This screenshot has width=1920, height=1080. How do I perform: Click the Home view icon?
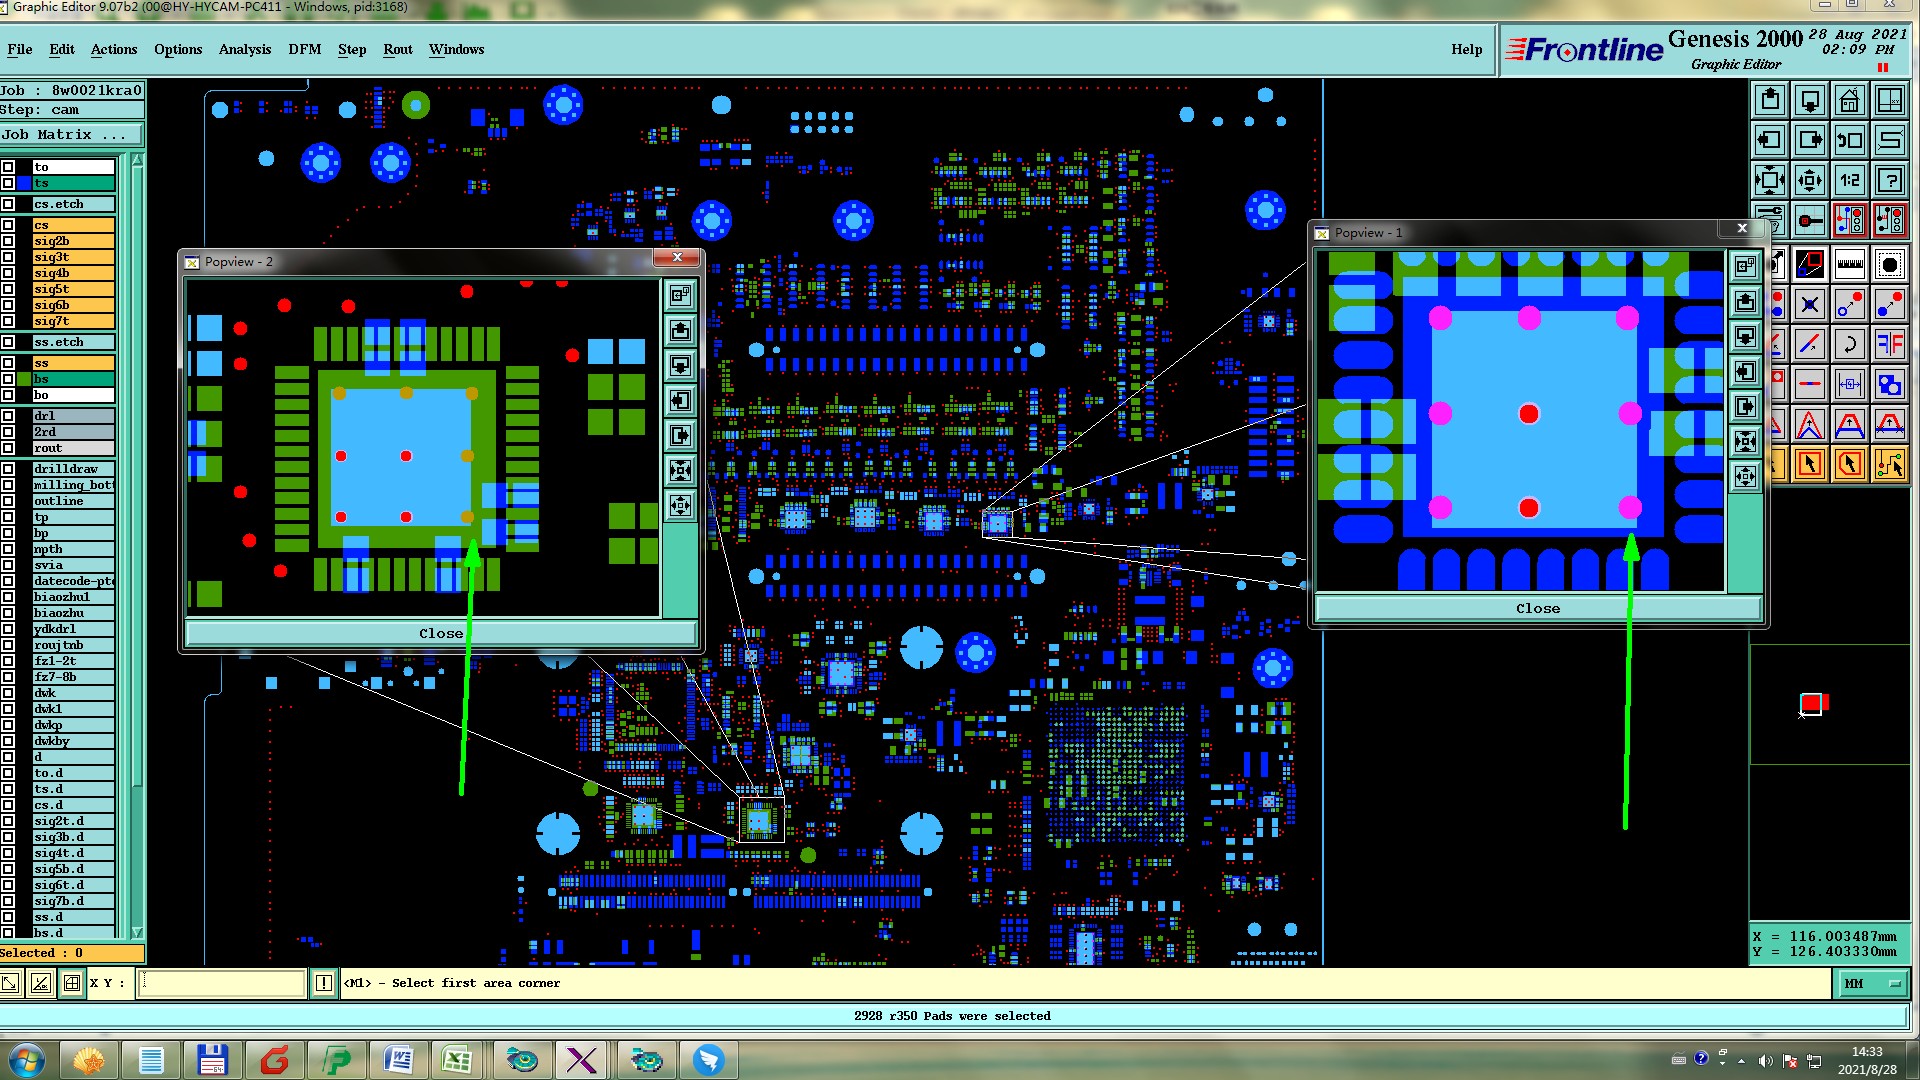coord(1849,100)
